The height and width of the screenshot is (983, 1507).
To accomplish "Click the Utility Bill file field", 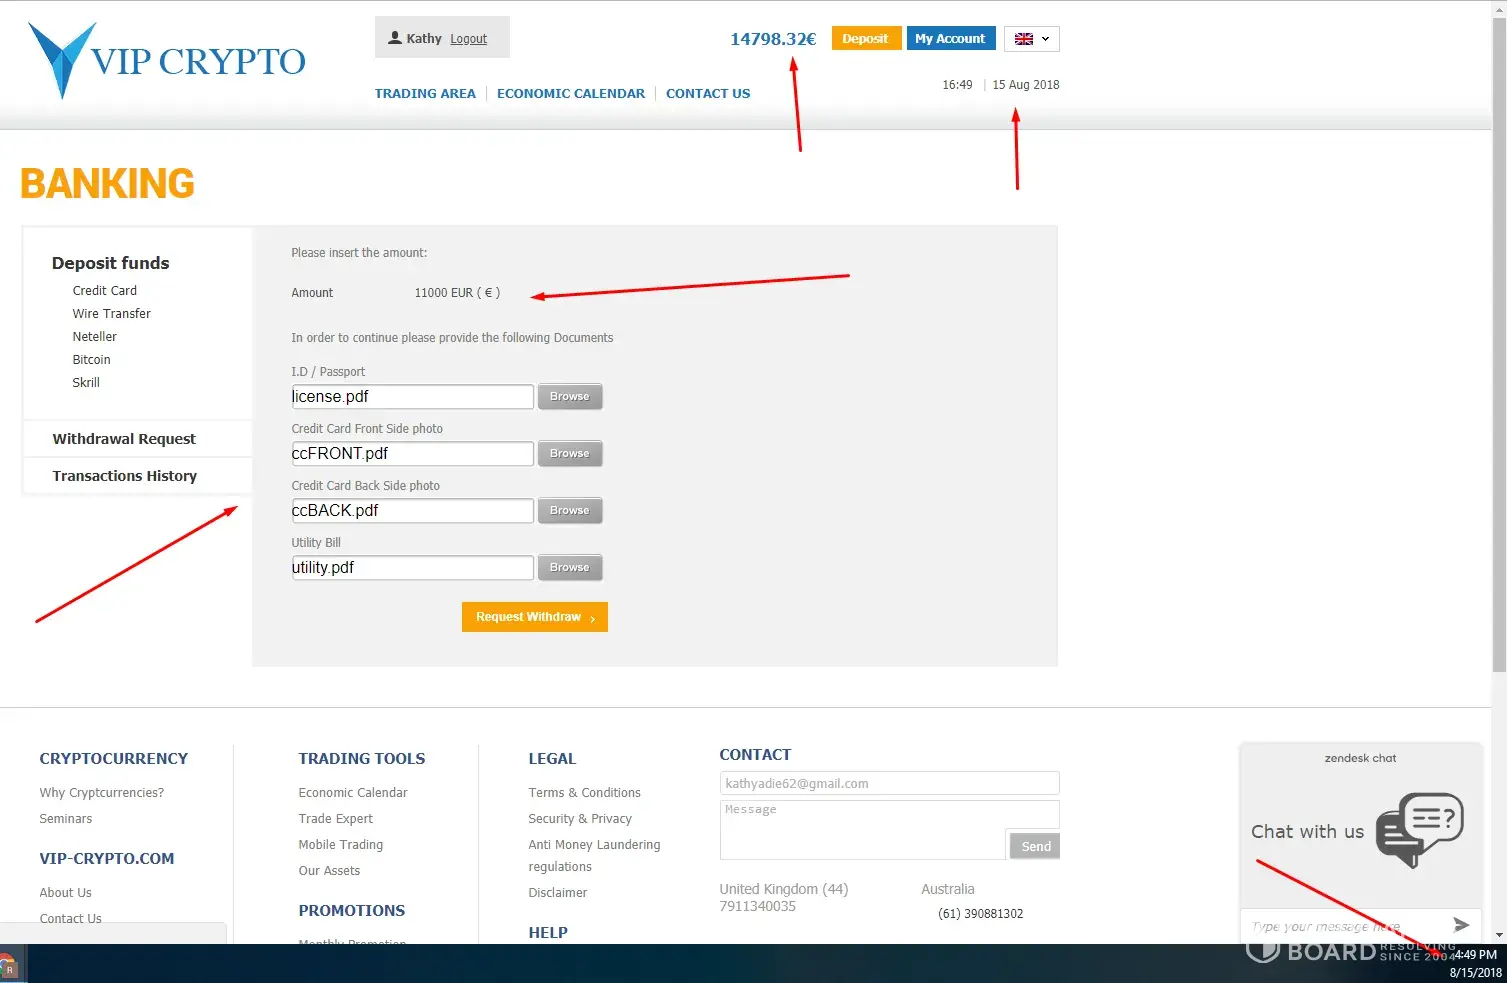I will point(412,568).
